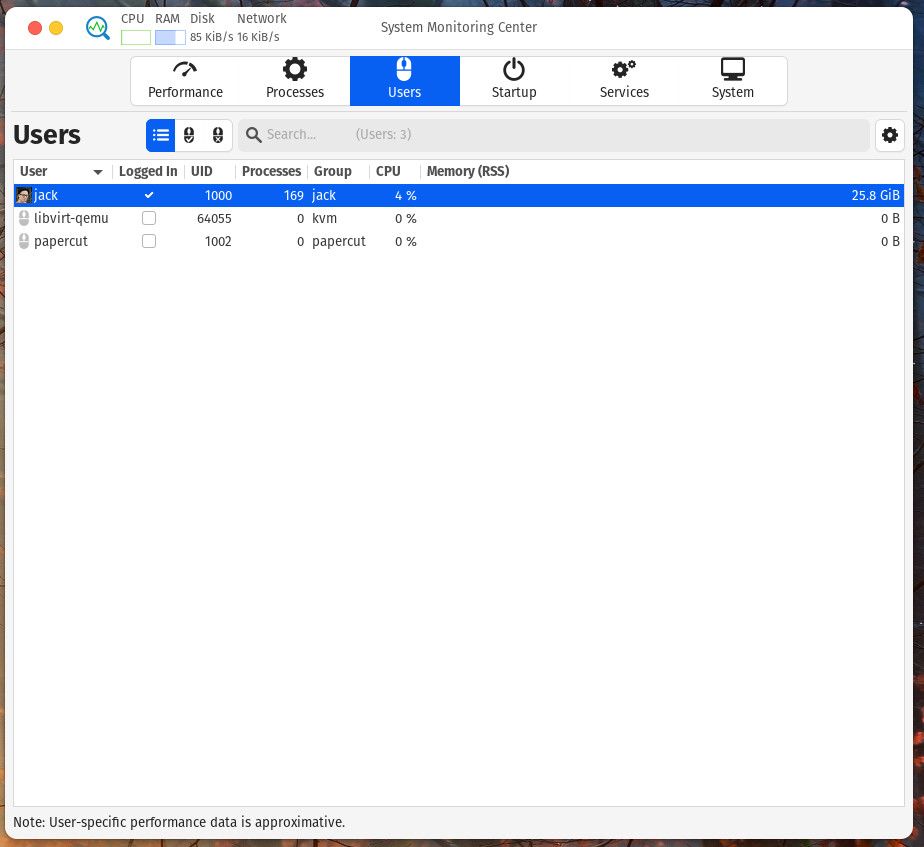Click the app magnifier logo in the title bar
924x847 pixels.
tap(97, 27)
